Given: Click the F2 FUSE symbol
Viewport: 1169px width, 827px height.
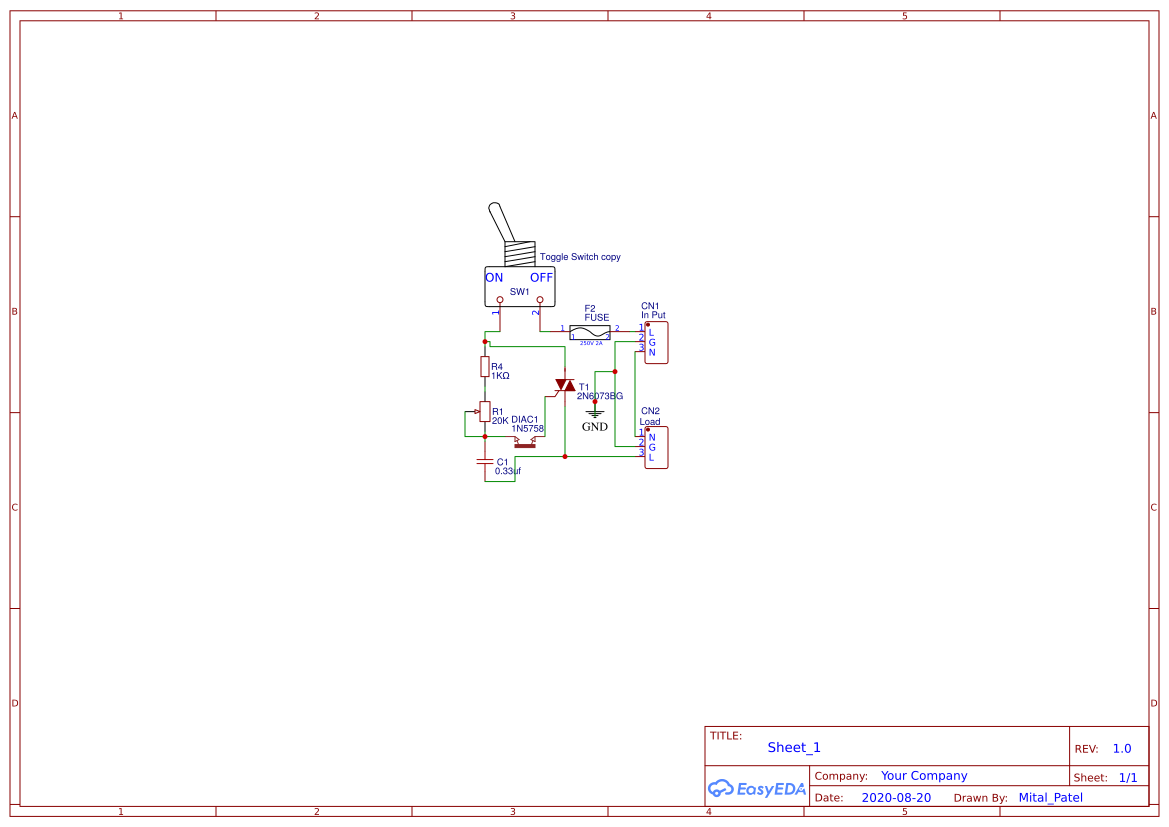Looking at the screenshot, I should (590, 332).
